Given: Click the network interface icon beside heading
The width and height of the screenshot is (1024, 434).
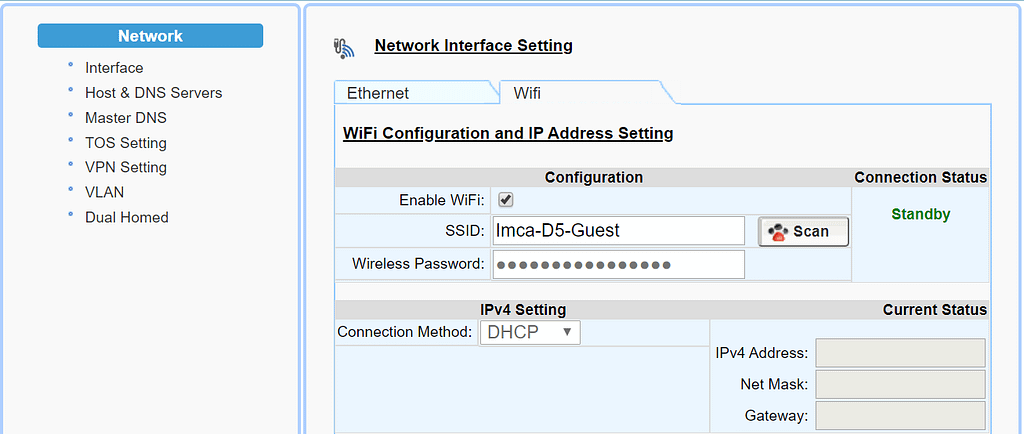Looking at the screenshot, I should pyautogui.click(x=344, y=47).
